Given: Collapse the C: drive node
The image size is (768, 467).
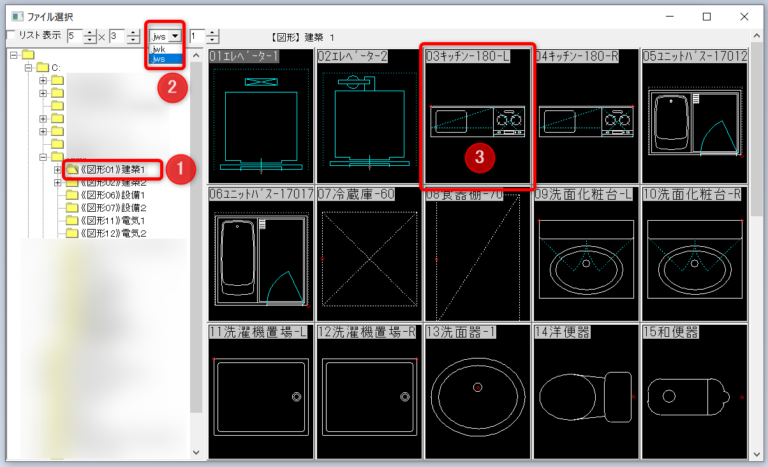Looking at the screenshot, I should coord(28,67).
